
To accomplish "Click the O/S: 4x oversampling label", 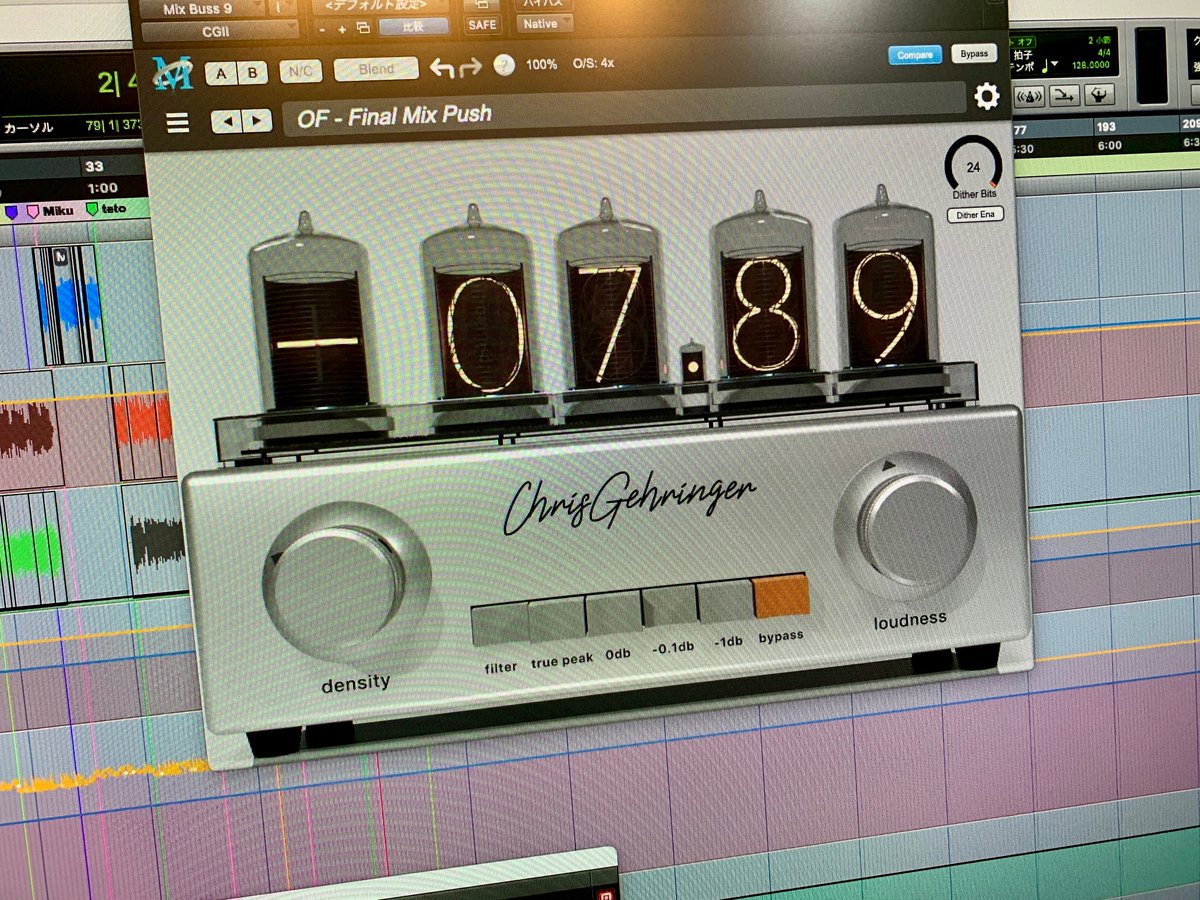I will [594, 63].
